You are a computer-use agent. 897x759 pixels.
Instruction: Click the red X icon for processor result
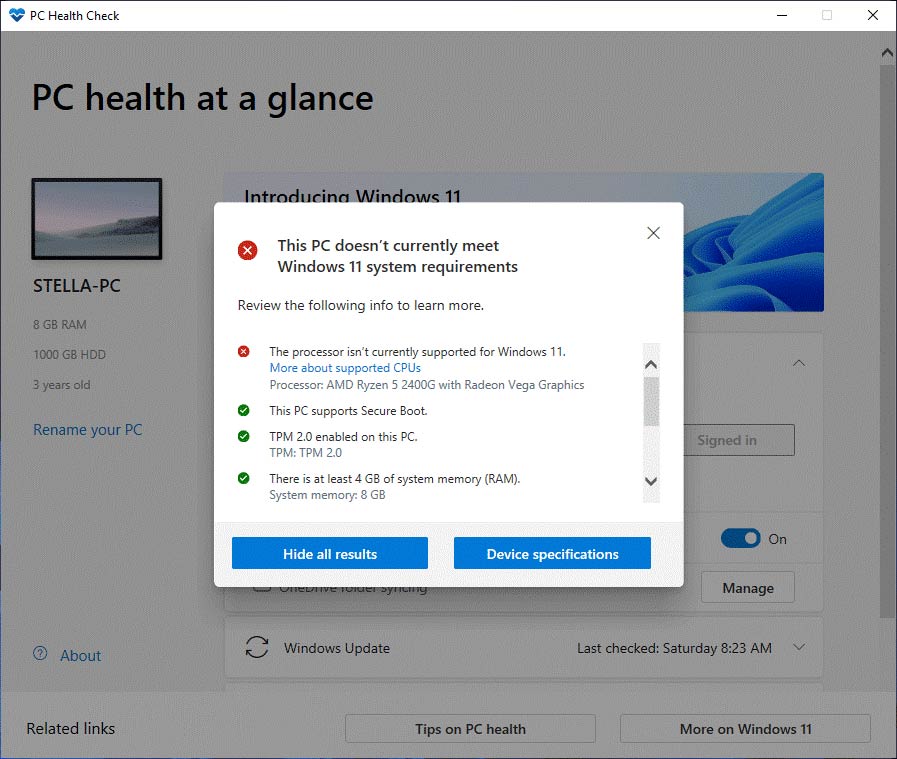244,351
